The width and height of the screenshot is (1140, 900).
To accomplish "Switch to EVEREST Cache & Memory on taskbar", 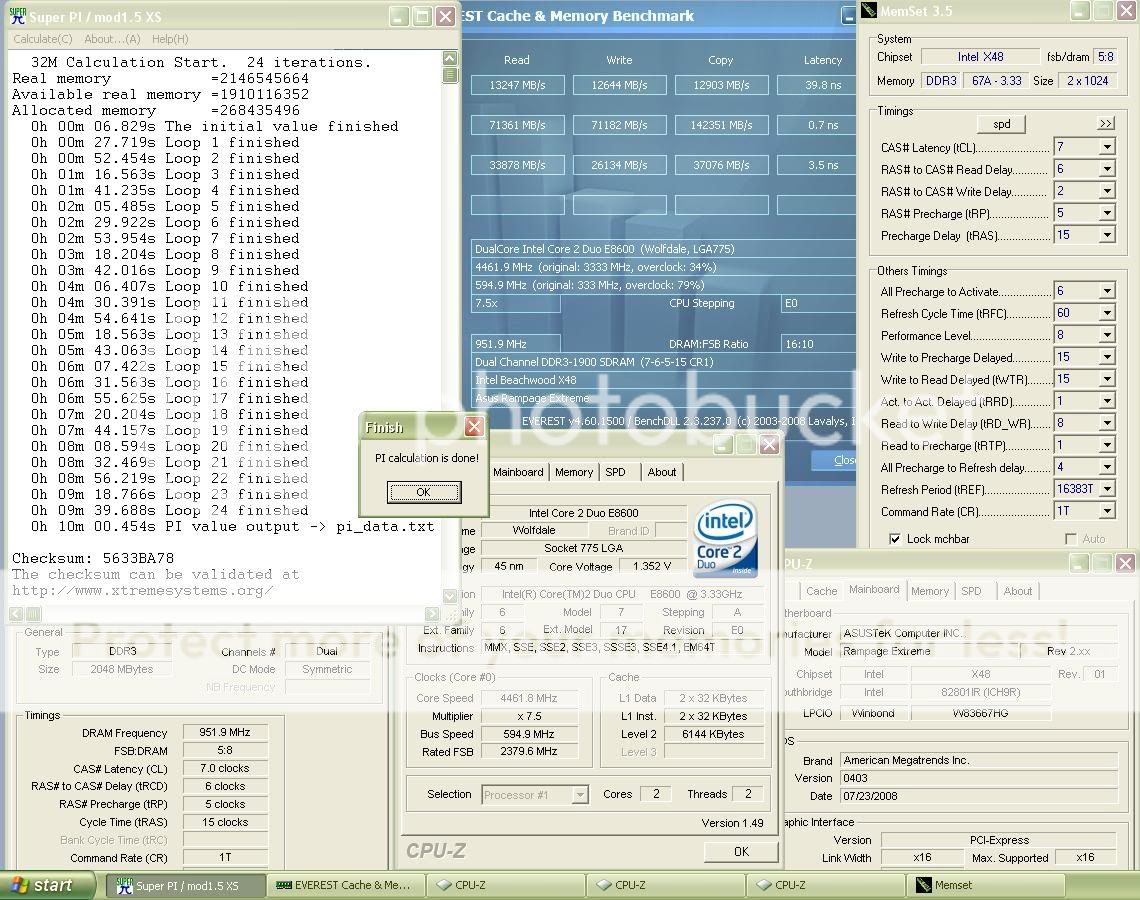I will pyautogui.click(x=345, y=885).
